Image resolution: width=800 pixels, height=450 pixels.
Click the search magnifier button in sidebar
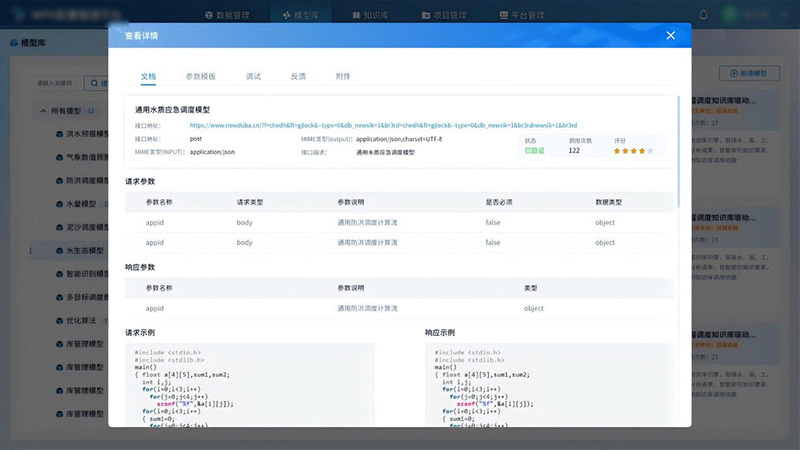[97, 83]
